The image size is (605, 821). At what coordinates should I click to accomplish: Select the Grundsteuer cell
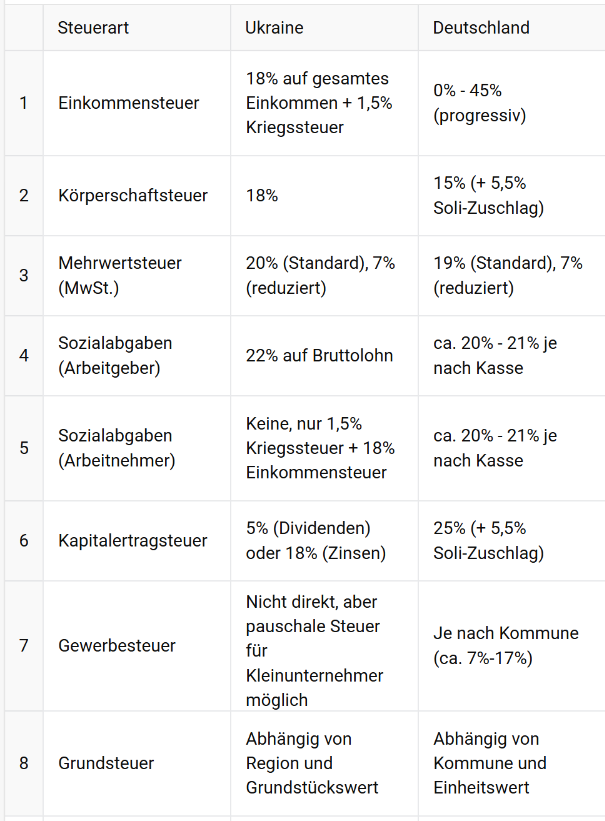click(x=106, y=763)
